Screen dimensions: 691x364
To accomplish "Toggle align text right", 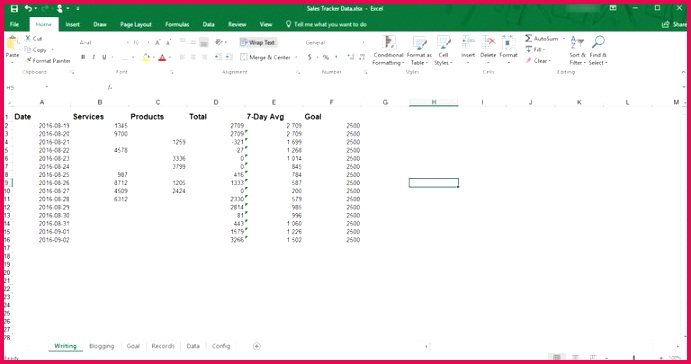I will point(204,57).
